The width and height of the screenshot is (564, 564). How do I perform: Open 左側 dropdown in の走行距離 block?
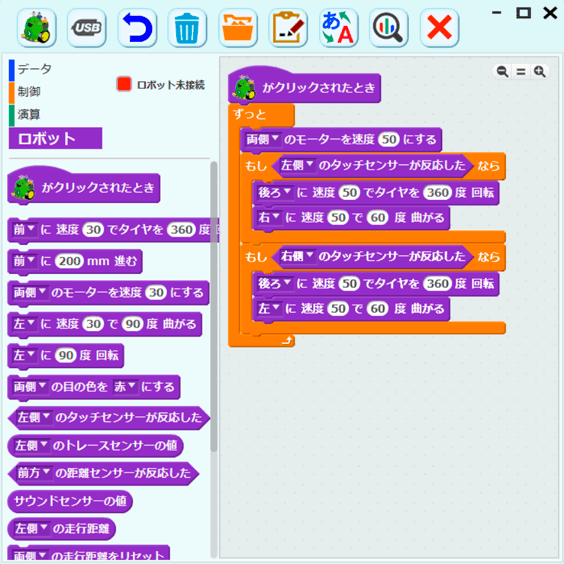click(31, 528)
